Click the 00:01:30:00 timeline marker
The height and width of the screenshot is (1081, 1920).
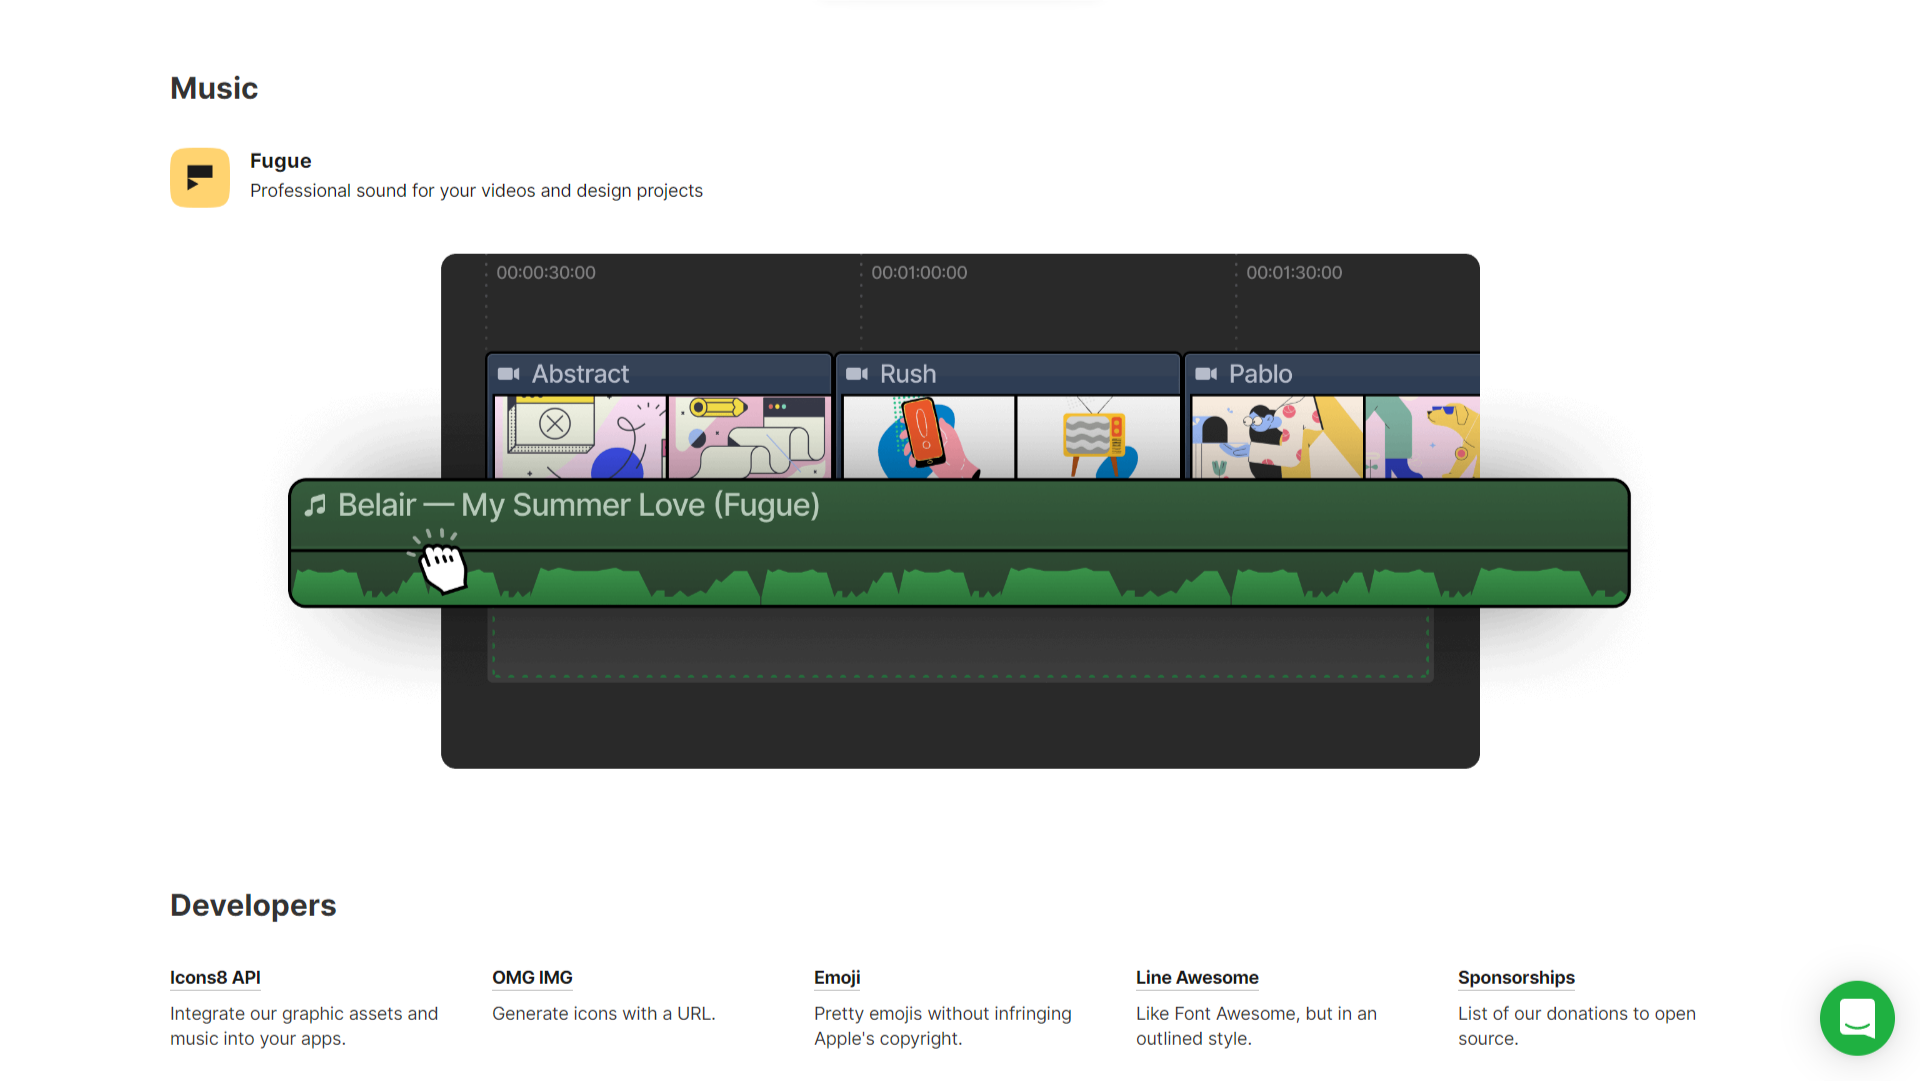(x=1294, y=273)
